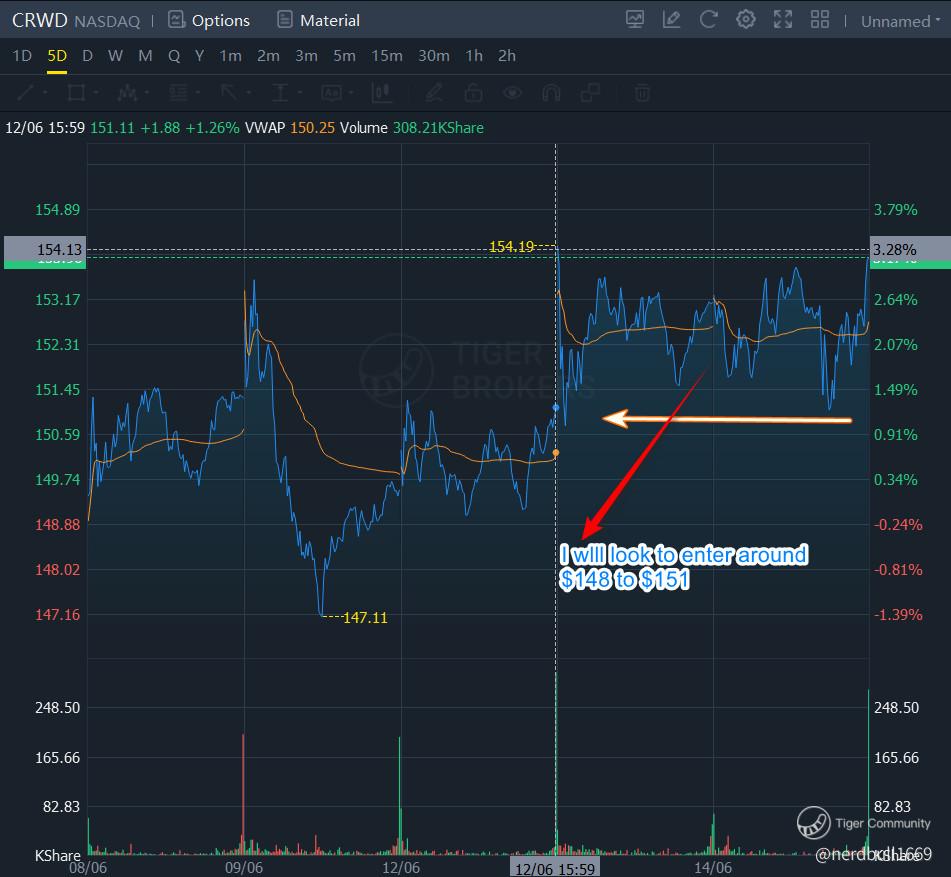Switch to monthly M chart tab
This screenshot has width=951, height=877.
(145, 56)
